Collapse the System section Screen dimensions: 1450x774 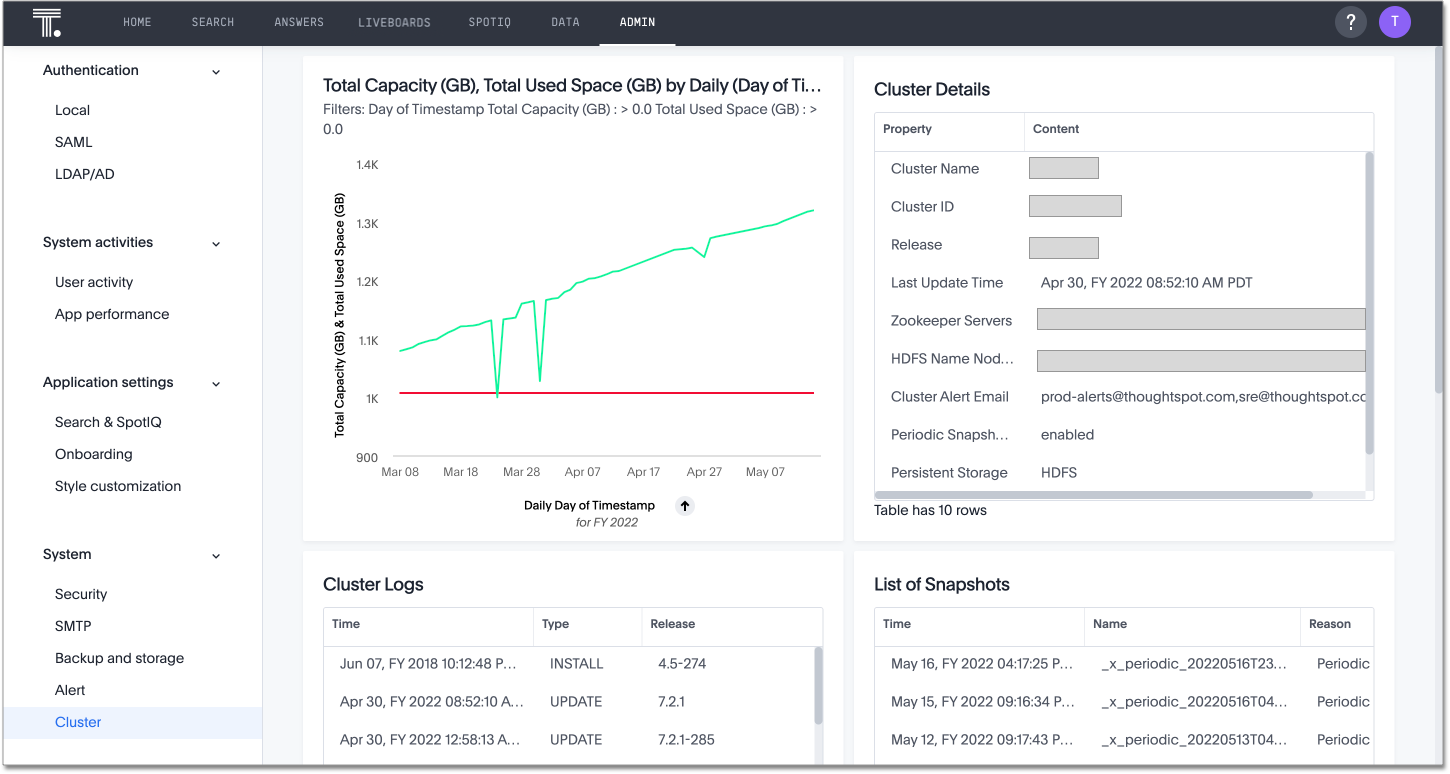coord(215,555)
